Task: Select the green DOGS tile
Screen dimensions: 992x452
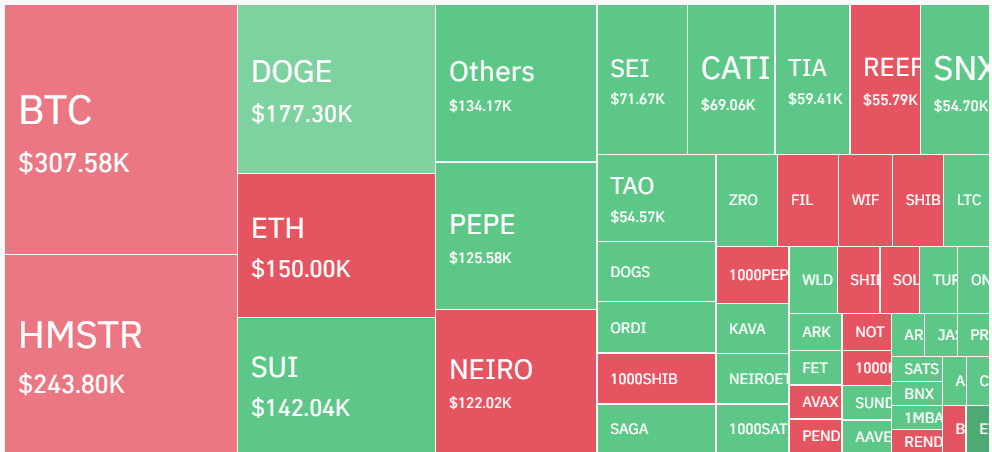Action: click(x=656, y=272)
